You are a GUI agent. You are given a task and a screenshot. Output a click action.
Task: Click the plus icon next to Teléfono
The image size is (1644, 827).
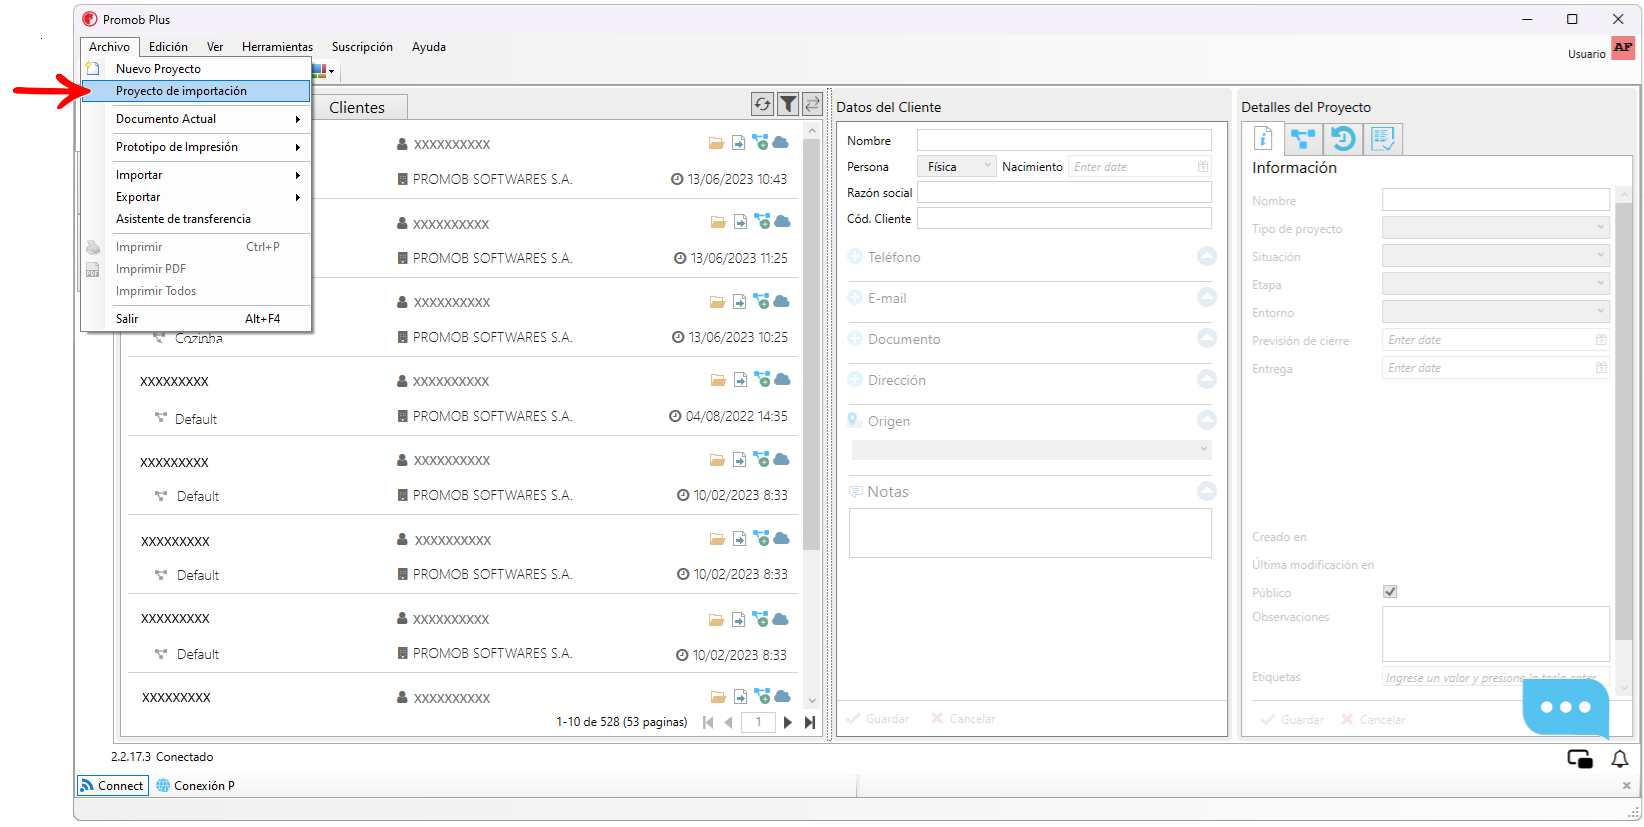pyautogui.click(x=855, y=257)
